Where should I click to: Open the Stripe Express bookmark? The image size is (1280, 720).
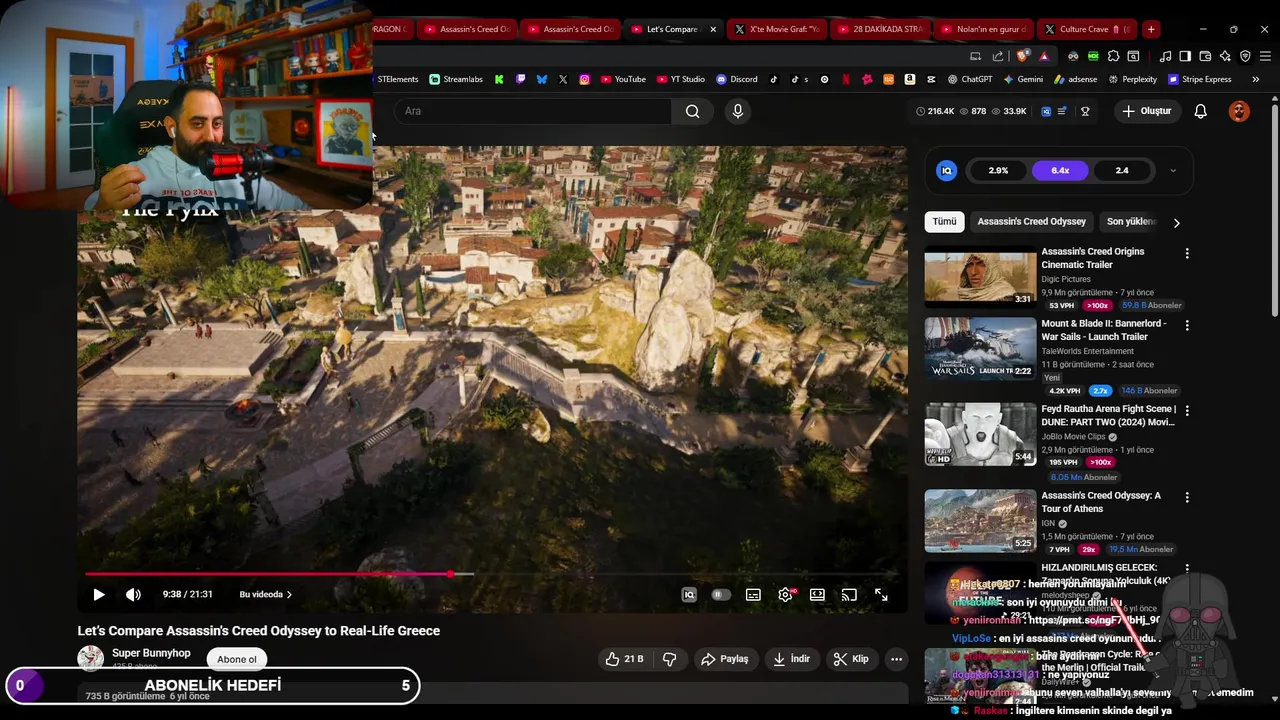pyautogui.click(x=1199, y=79)
